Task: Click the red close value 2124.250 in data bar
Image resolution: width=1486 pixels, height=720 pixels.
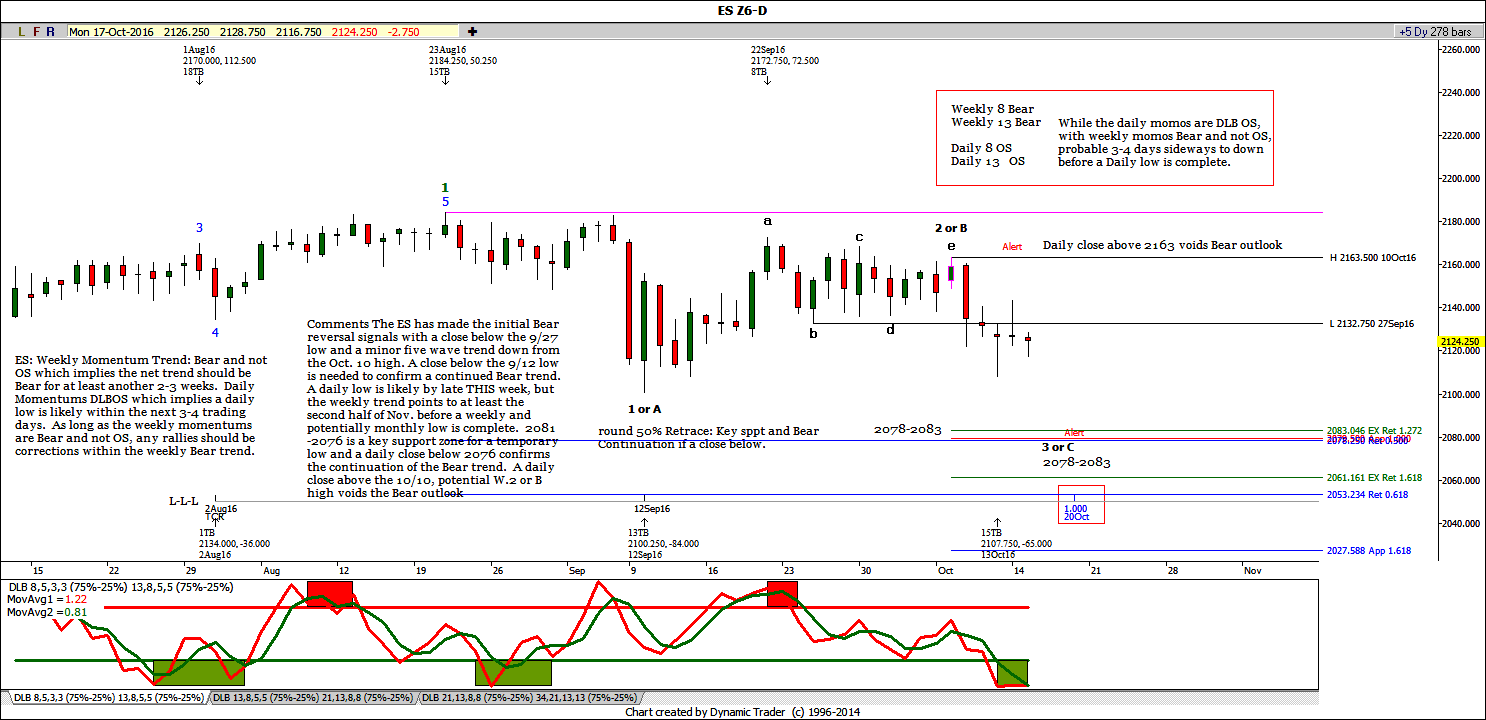Action: [354, 32]
